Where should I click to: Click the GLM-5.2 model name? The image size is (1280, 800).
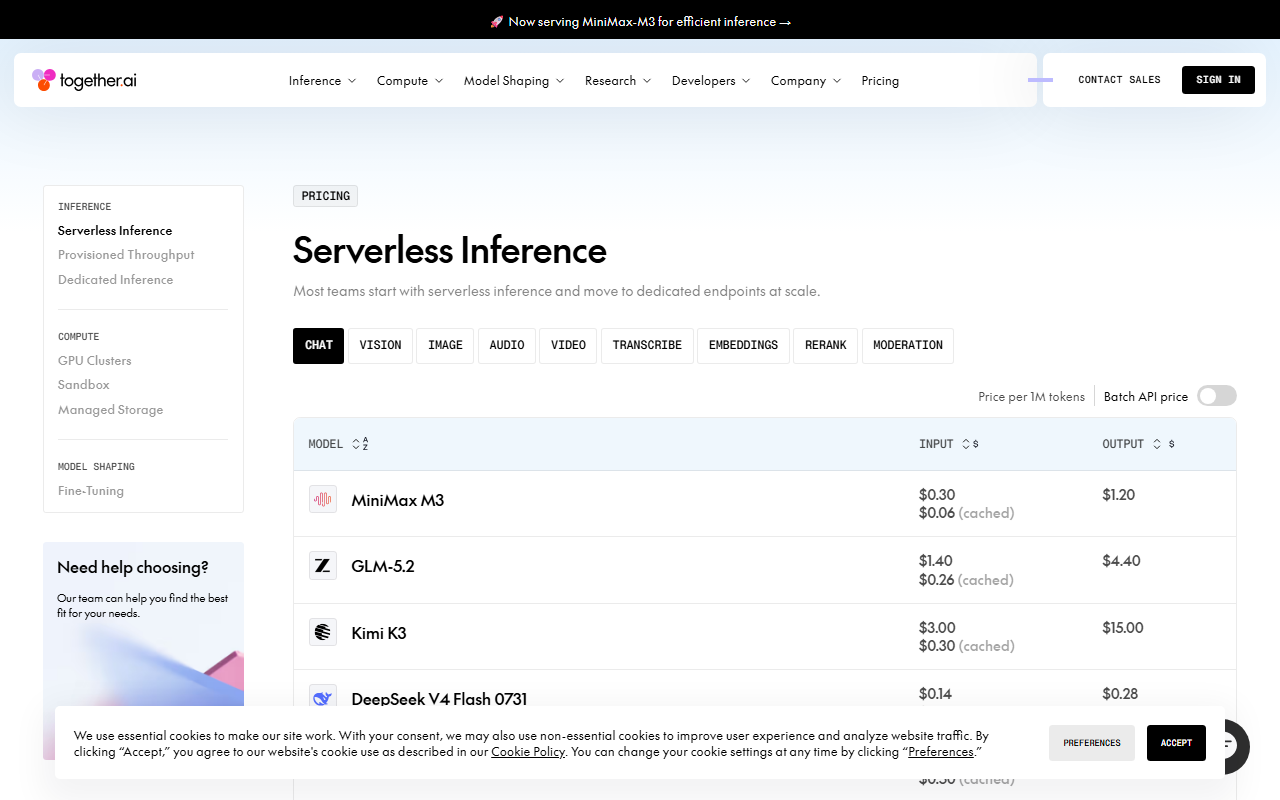[383, 566]
